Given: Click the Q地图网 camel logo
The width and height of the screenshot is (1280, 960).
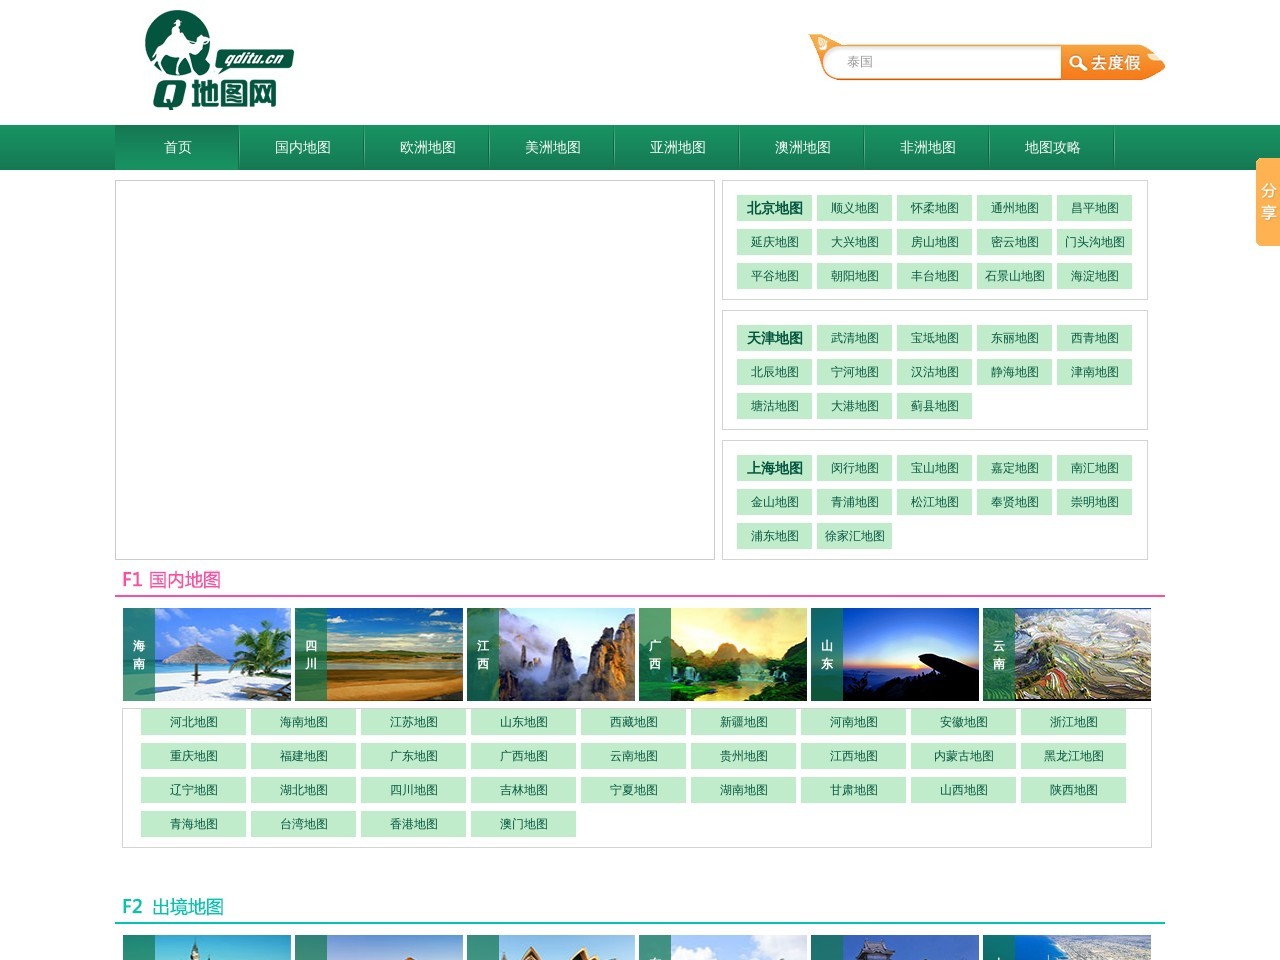Looking at the screenshot, I should pos(219,60).
